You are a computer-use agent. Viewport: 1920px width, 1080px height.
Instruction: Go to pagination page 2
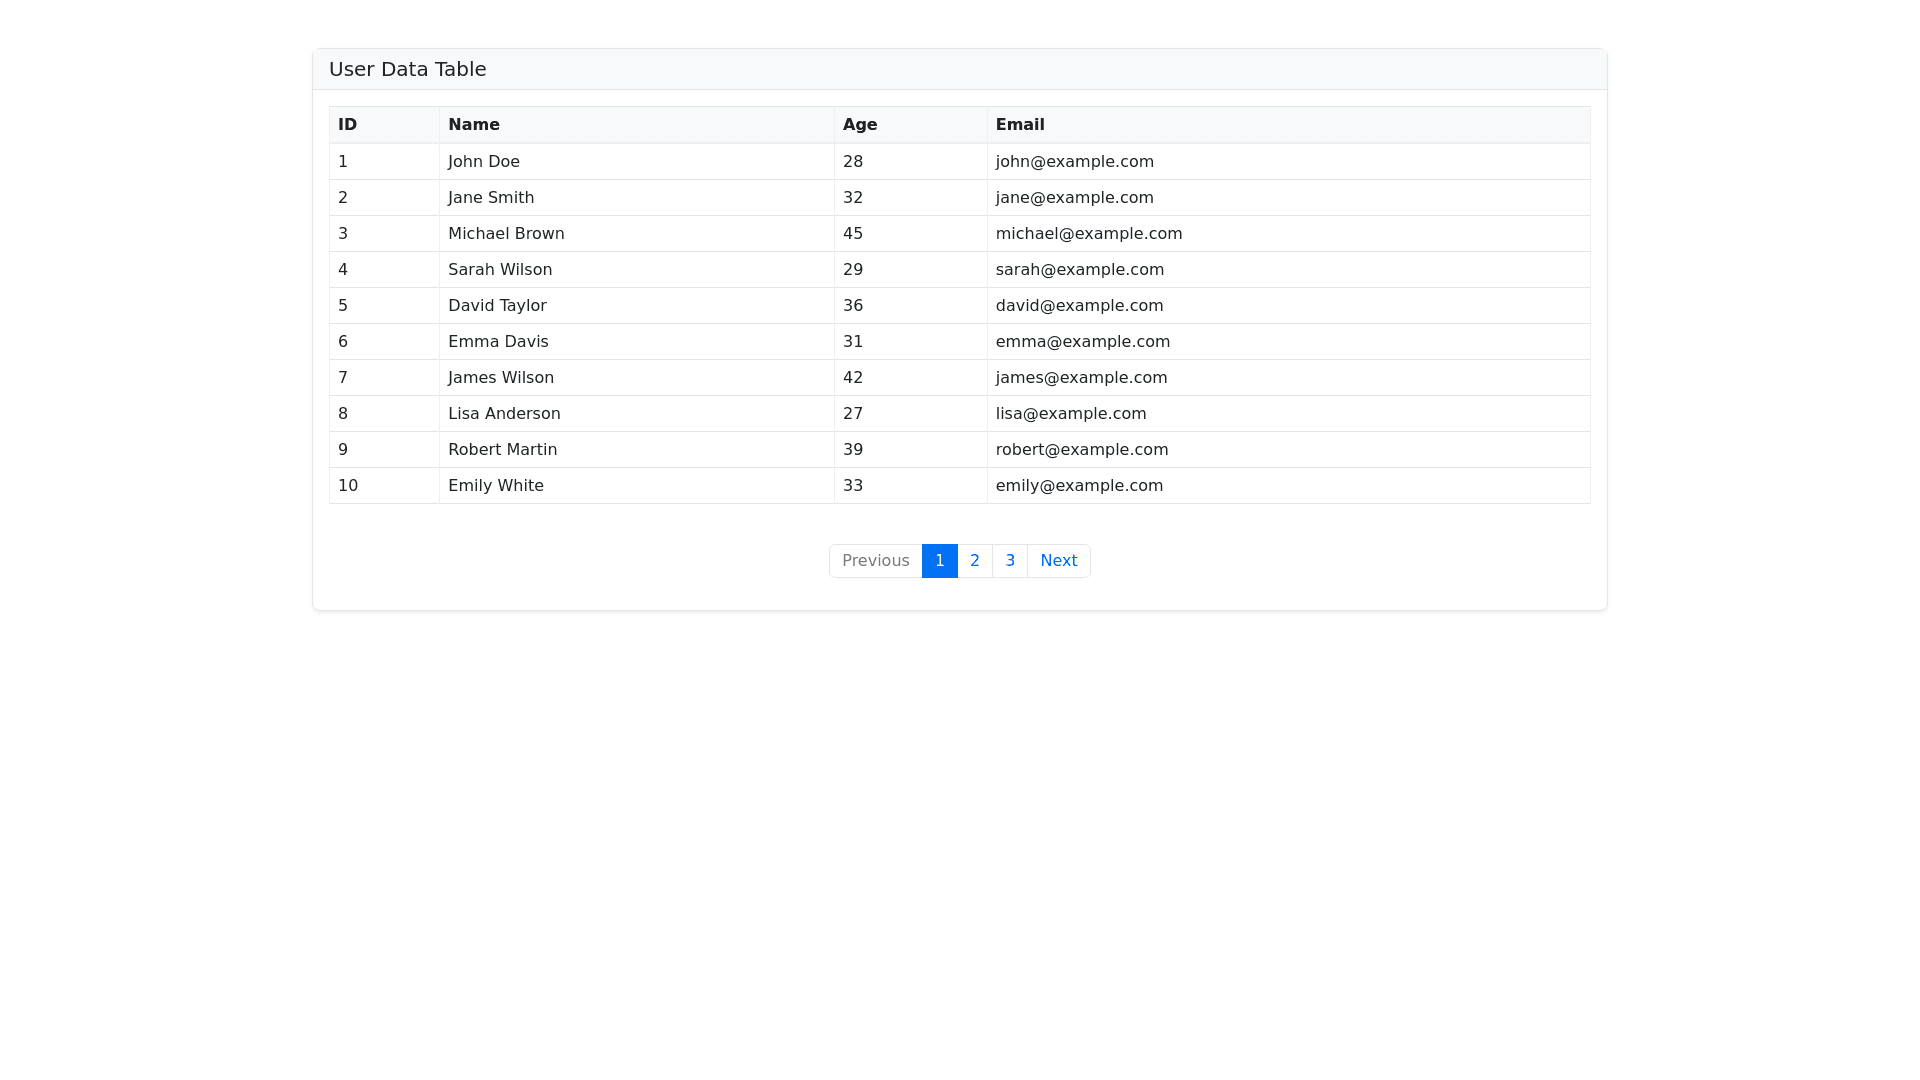coord(974,561)
